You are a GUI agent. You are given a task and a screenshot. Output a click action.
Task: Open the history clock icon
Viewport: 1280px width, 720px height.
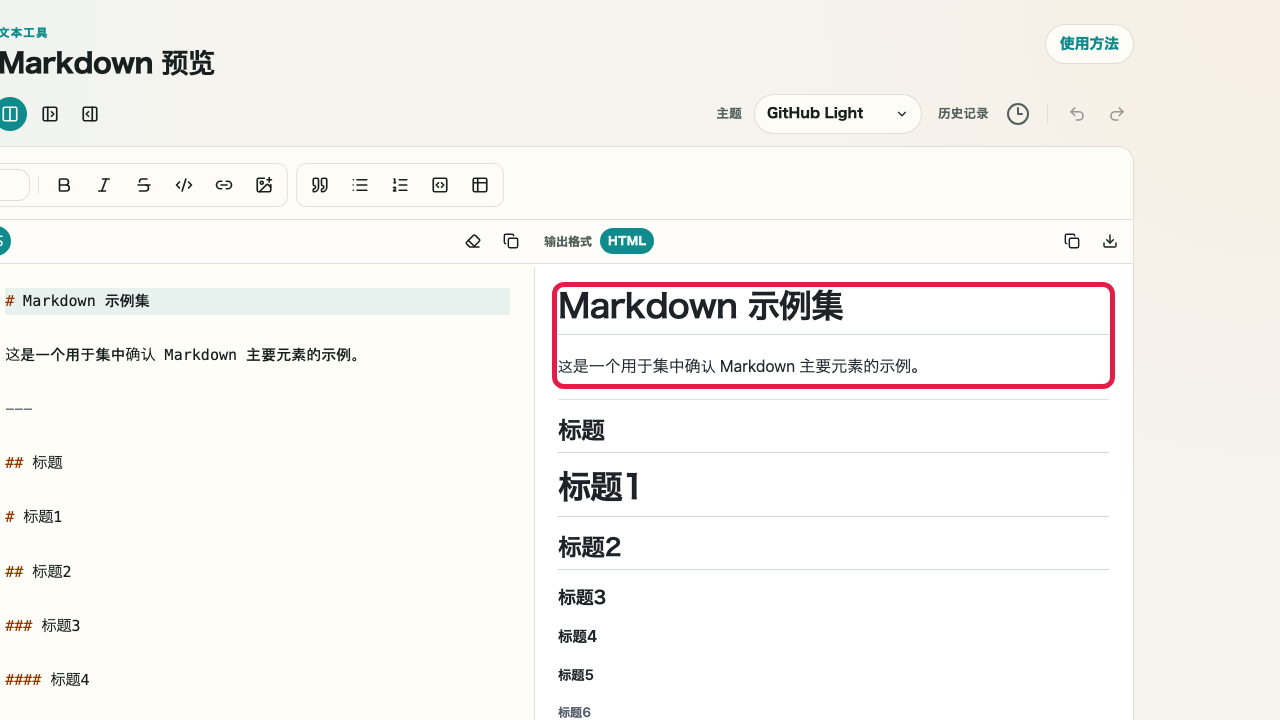[x=1018, y=114]
